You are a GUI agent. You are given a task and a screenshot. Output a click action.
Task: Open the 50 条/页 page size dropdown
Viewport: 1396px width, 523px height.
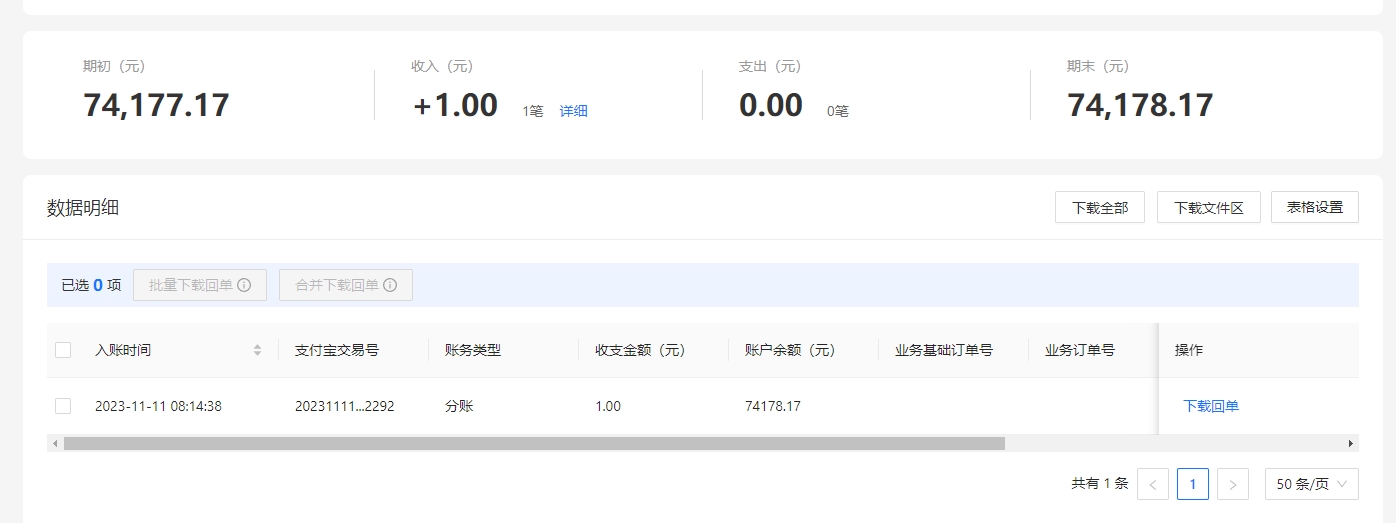[x=1312, y=484]
